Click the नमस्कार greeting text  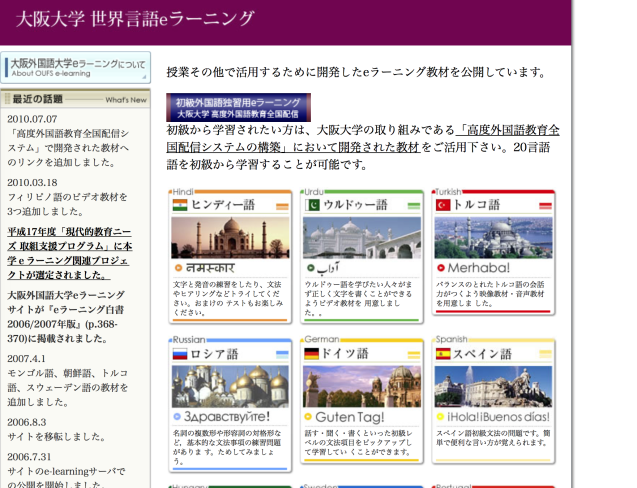click(x=210, y=268)
